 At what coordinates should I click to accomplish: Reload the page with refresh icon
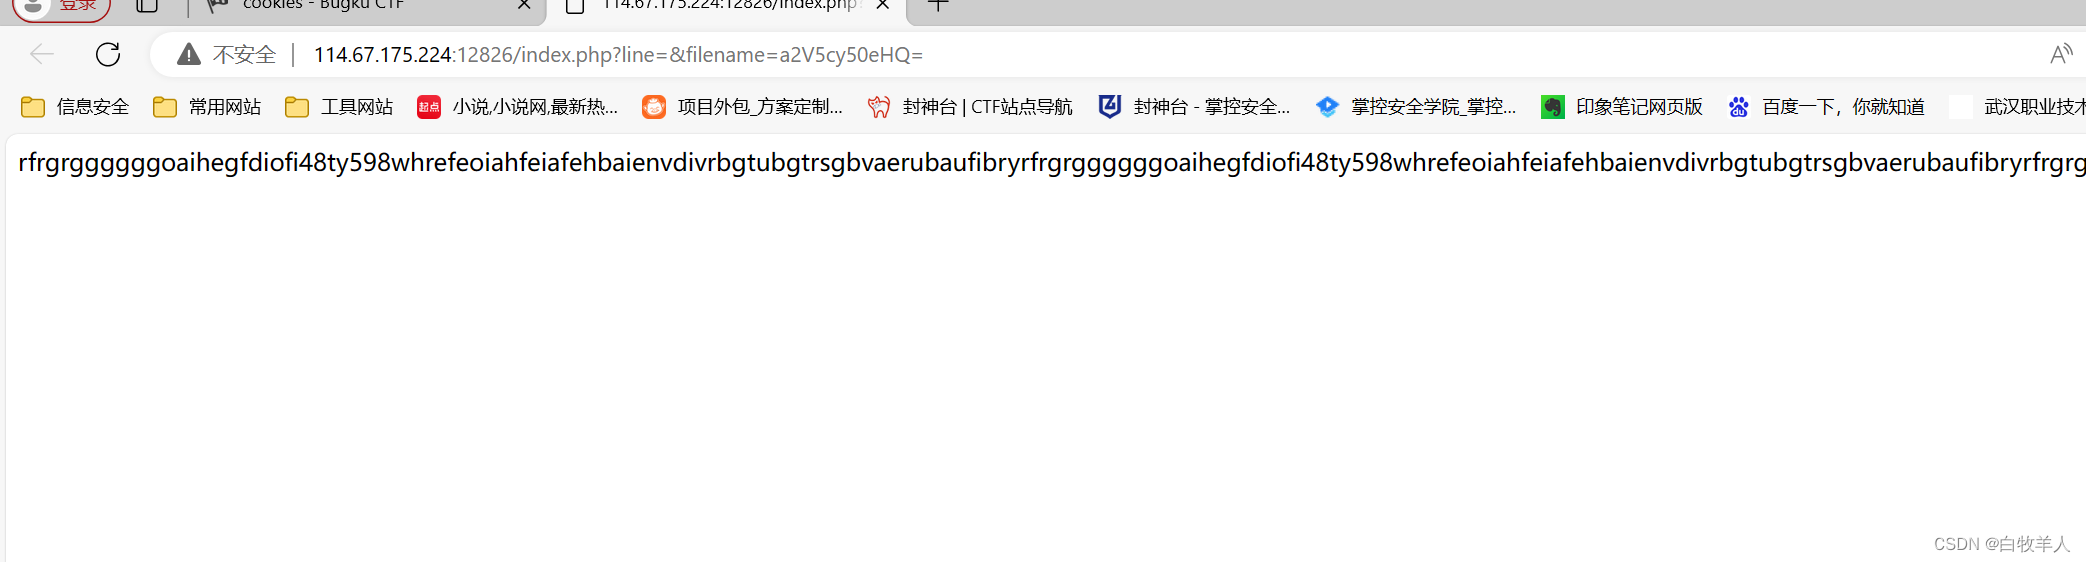(108, 54)
